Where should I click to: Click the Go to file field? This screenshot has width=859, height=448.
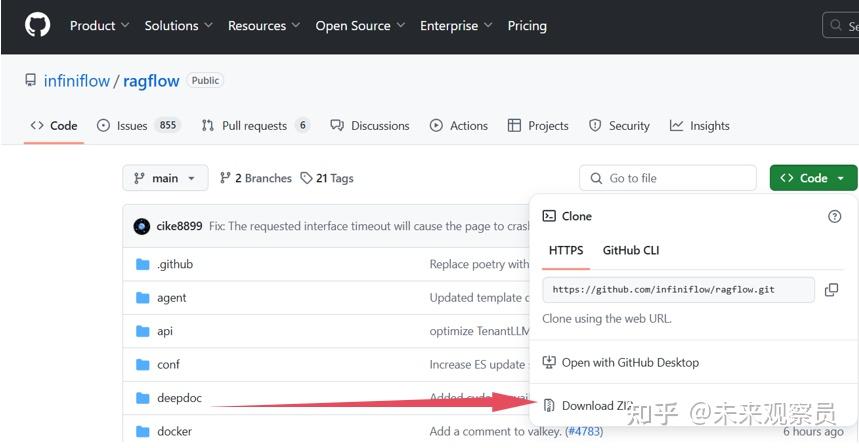(x=667, y=178)
